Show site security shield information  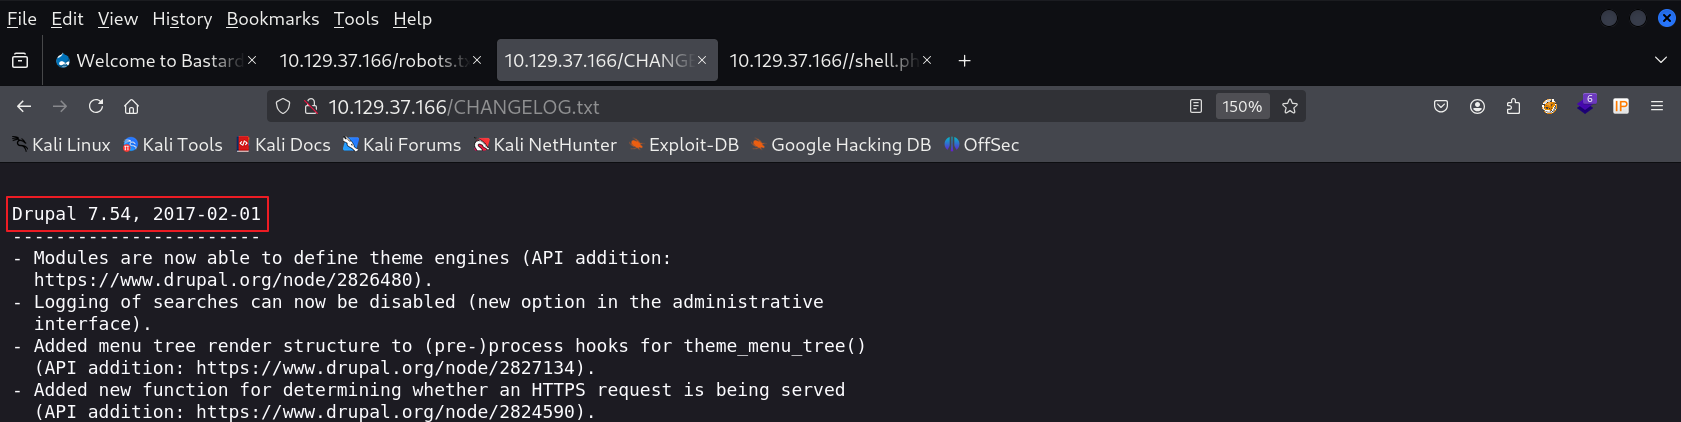coord(283,106)
